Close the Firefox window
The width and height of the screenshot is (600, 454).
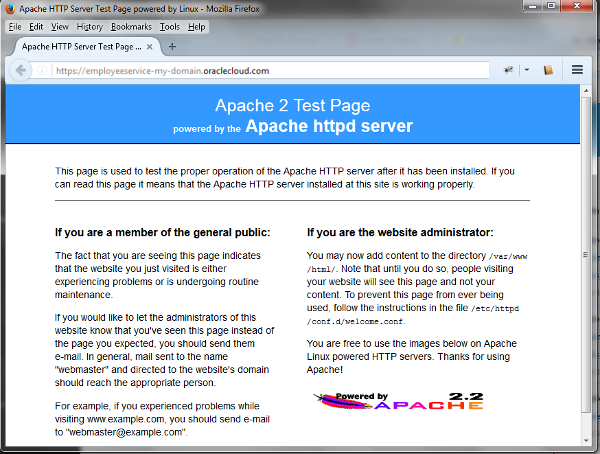577,6
